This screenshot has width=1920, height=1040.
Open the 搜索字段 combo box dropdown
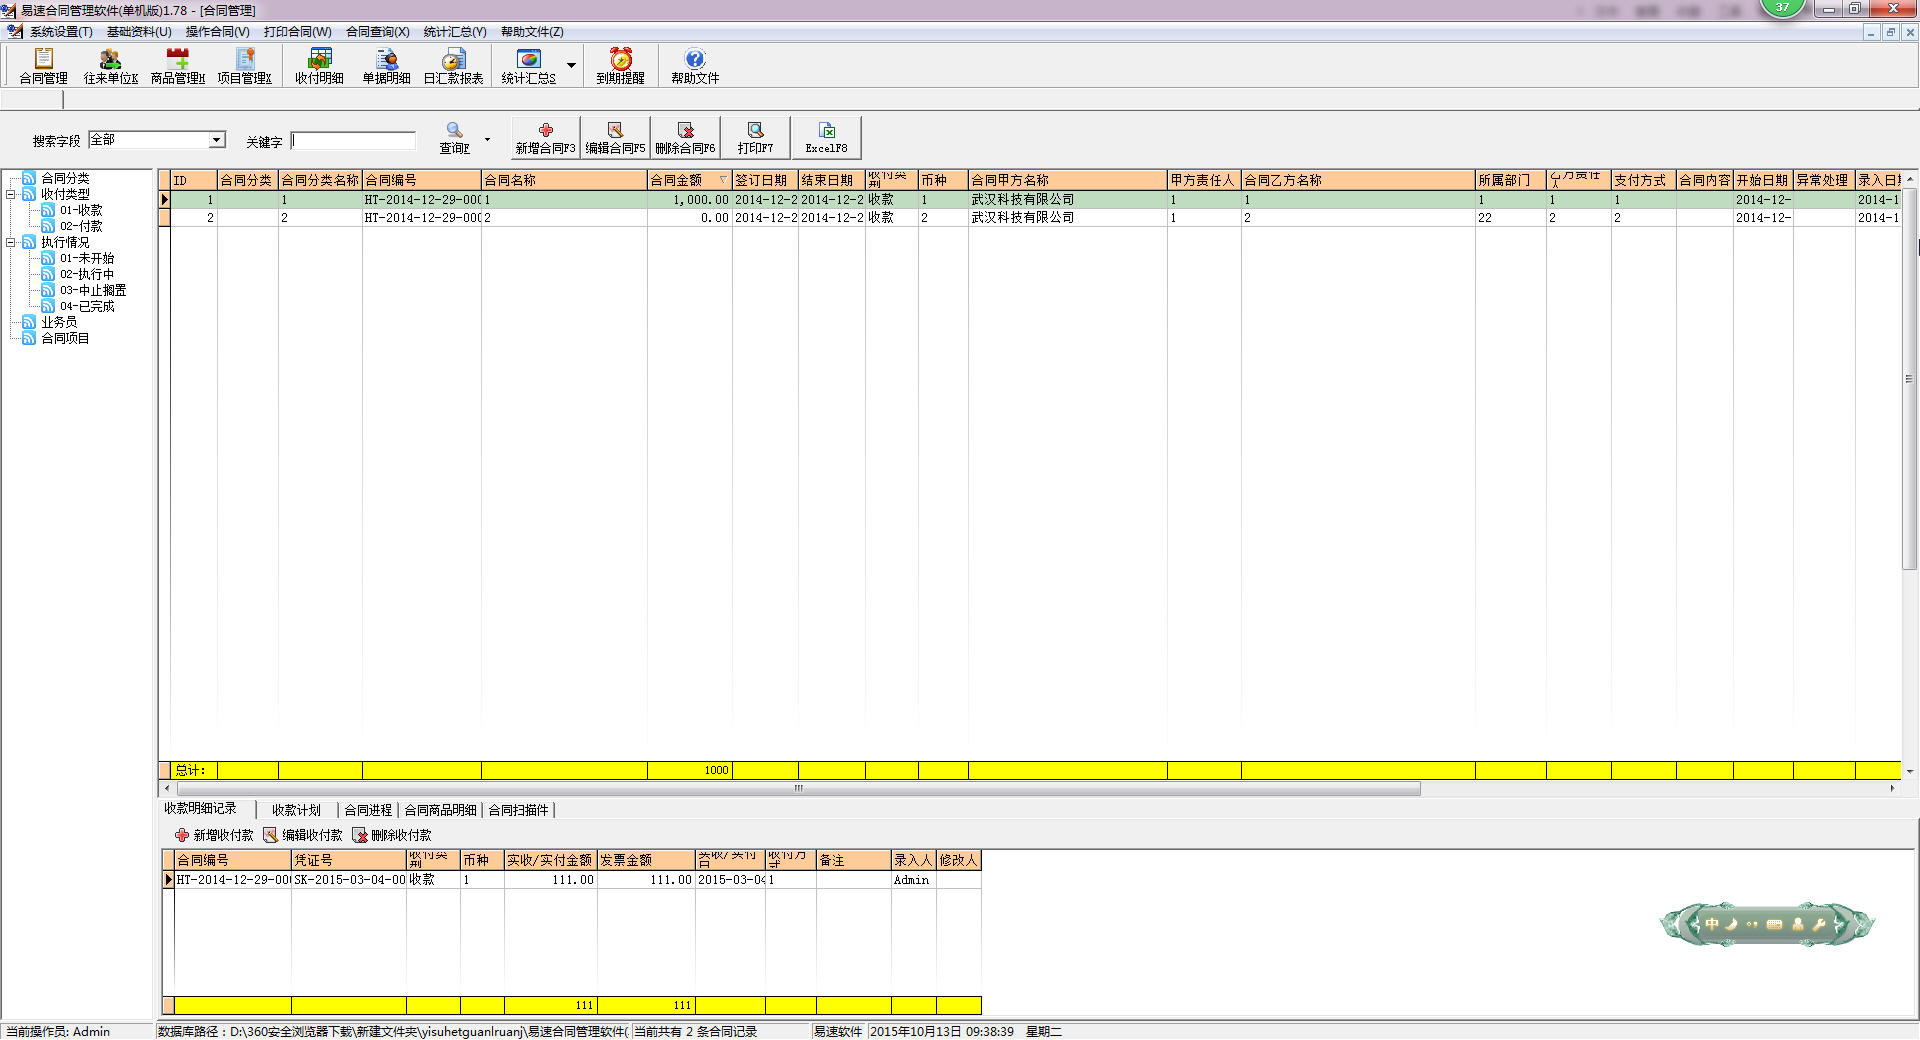click(x=217, y=140)
